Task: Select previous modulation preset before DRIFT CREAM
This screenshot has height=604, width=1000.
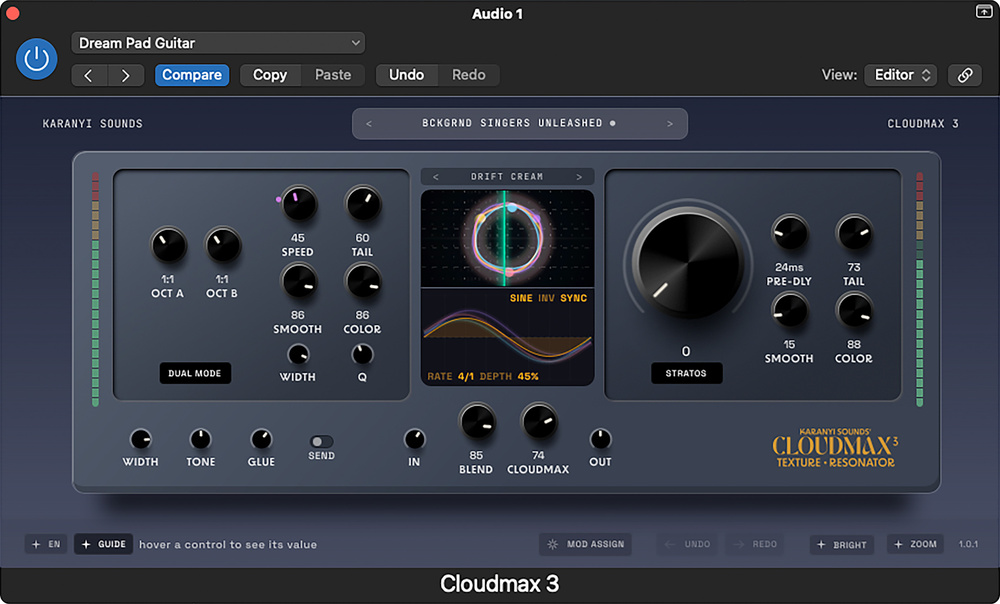Action: coord(436,177)
